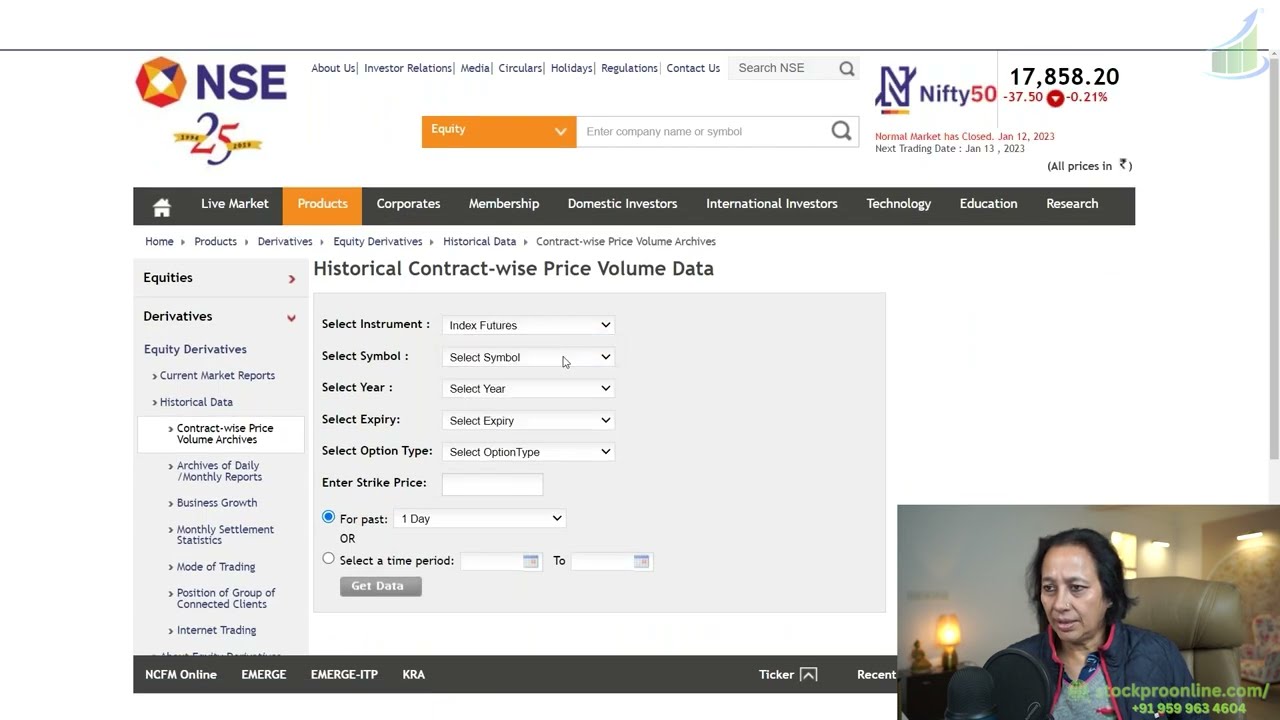Click the company name or symbol field
Screen dimensions: 1280x720
pyautogui.click(x=704, y=131)
